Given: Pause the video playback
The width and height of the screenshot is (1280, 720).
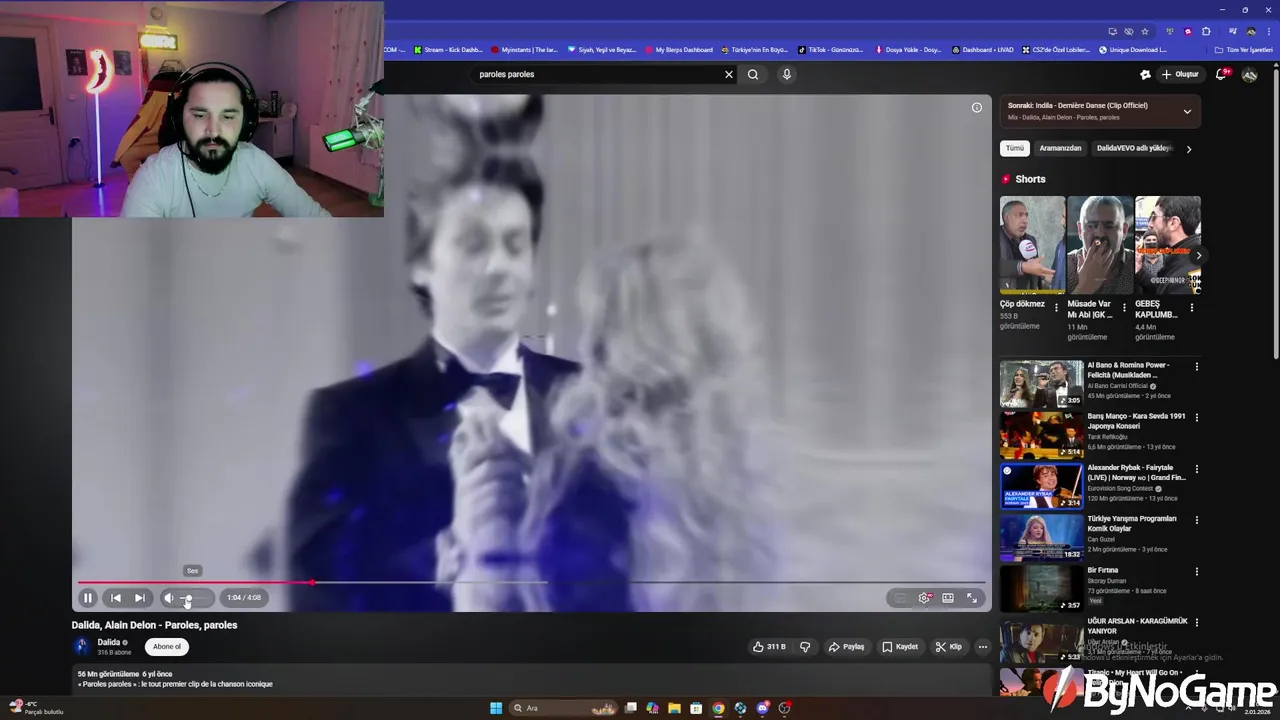Looking at the screenshot, I should tap(88, 598).
